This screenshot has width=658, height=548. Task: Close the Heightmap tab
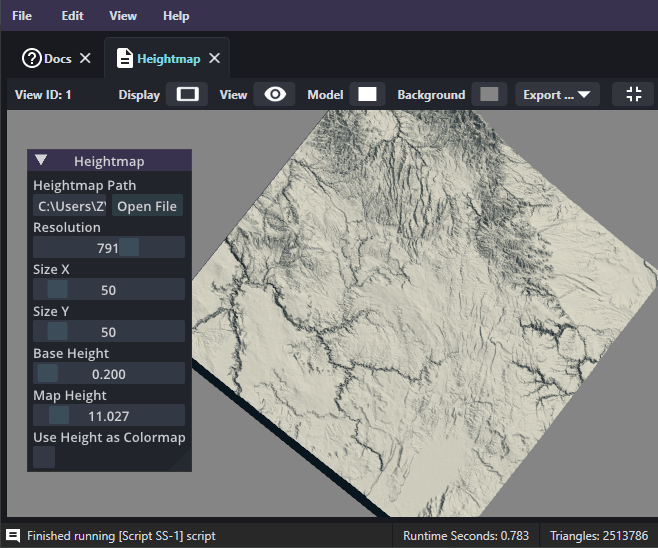(x=214, y=58)
